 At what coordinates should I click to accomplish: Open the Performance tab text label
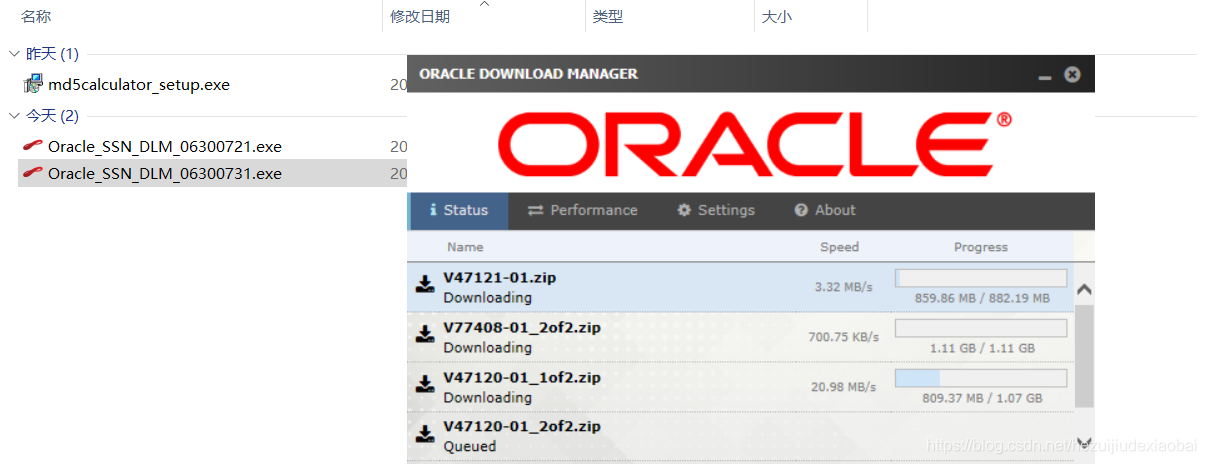(x=594, y=210)
